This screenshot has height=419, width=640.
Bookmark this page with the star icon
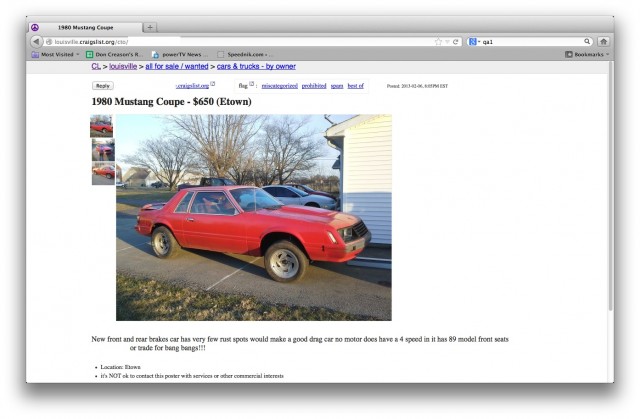(x=438, y=42)
